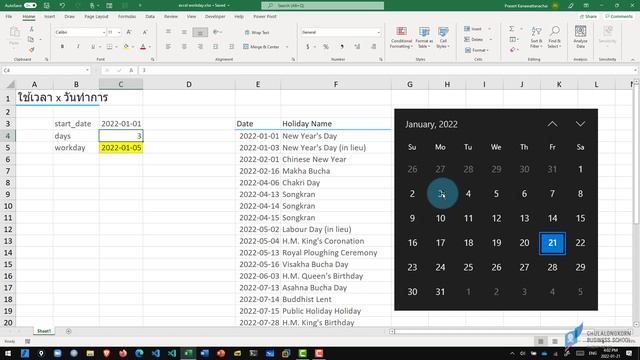The height and width of the screenshot is (360, 640).
Task: Switch to the Formulas tab
Action: (x=127, y=17)
